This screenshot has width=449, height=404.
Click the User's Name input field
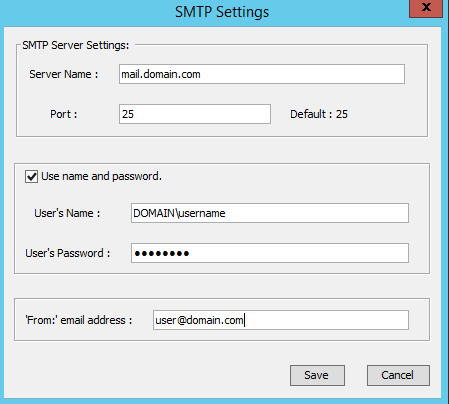[270, 213]
